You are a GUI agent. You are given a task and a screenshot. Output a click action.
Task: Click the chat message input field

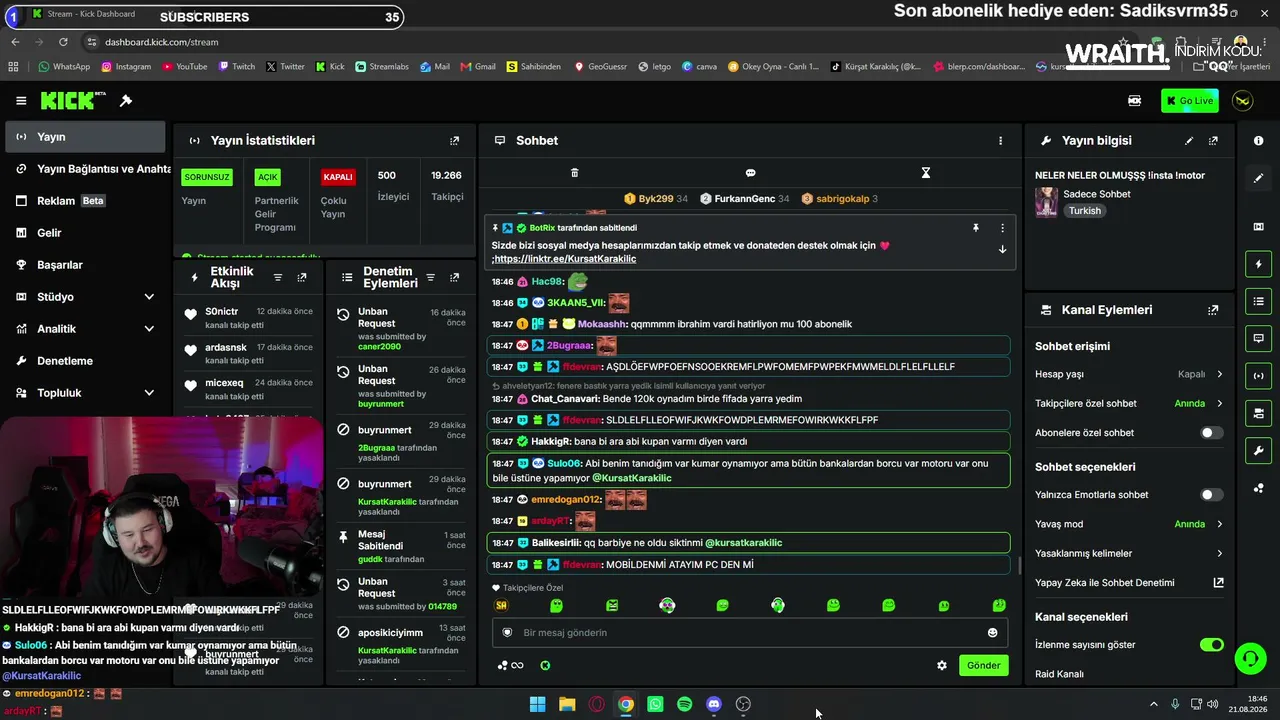[x=750, y=633]
